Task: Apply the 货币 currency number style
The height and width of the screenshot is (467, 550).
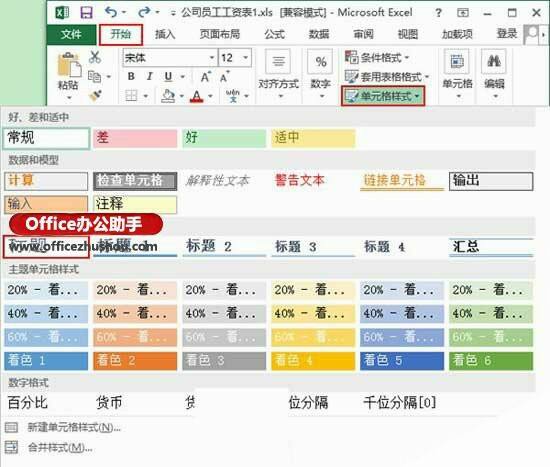Action: 109,402
